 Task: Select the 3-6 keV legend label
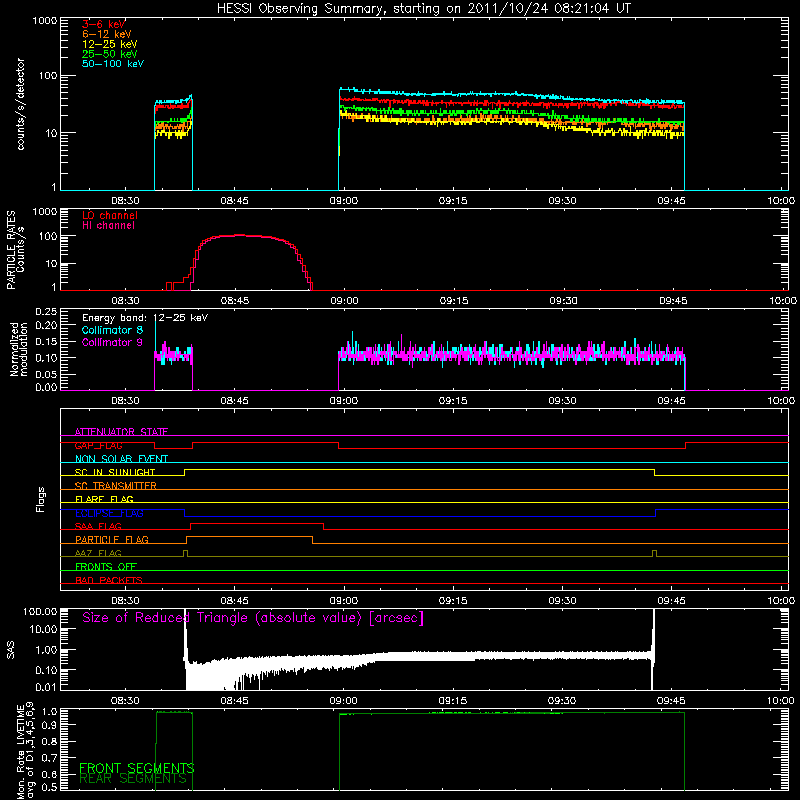pos(104,24)
